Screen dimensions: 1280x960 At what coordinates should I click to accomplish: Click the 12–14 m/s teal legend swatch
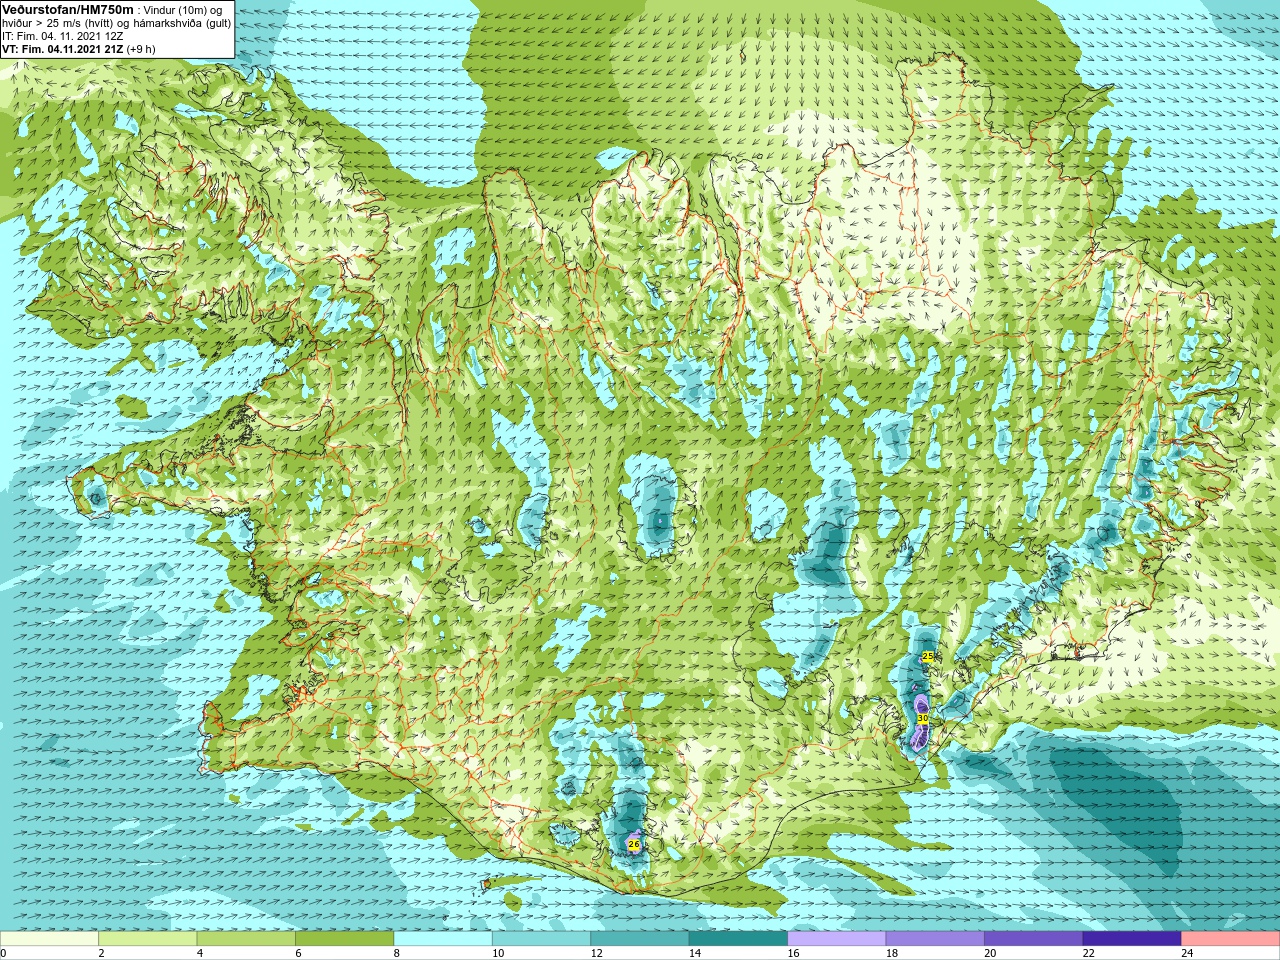[x=640, y=938]
